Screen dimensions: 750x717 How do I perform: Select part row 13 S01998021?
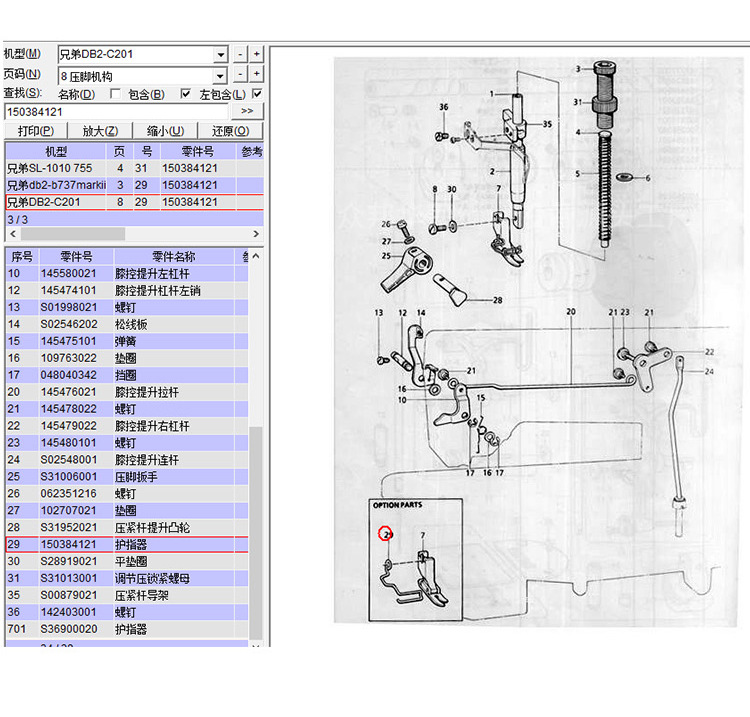click(x=127, y=308)
